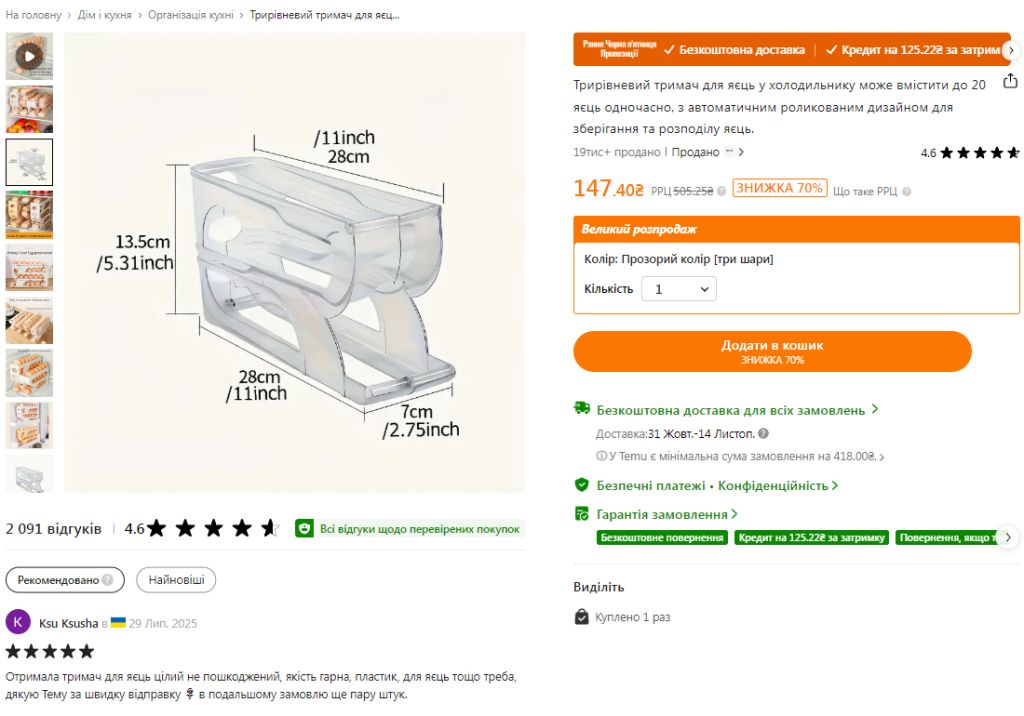Select the Рекомендовано review sort option
The image size is (1024, 716).
click(x=65, y=580)
